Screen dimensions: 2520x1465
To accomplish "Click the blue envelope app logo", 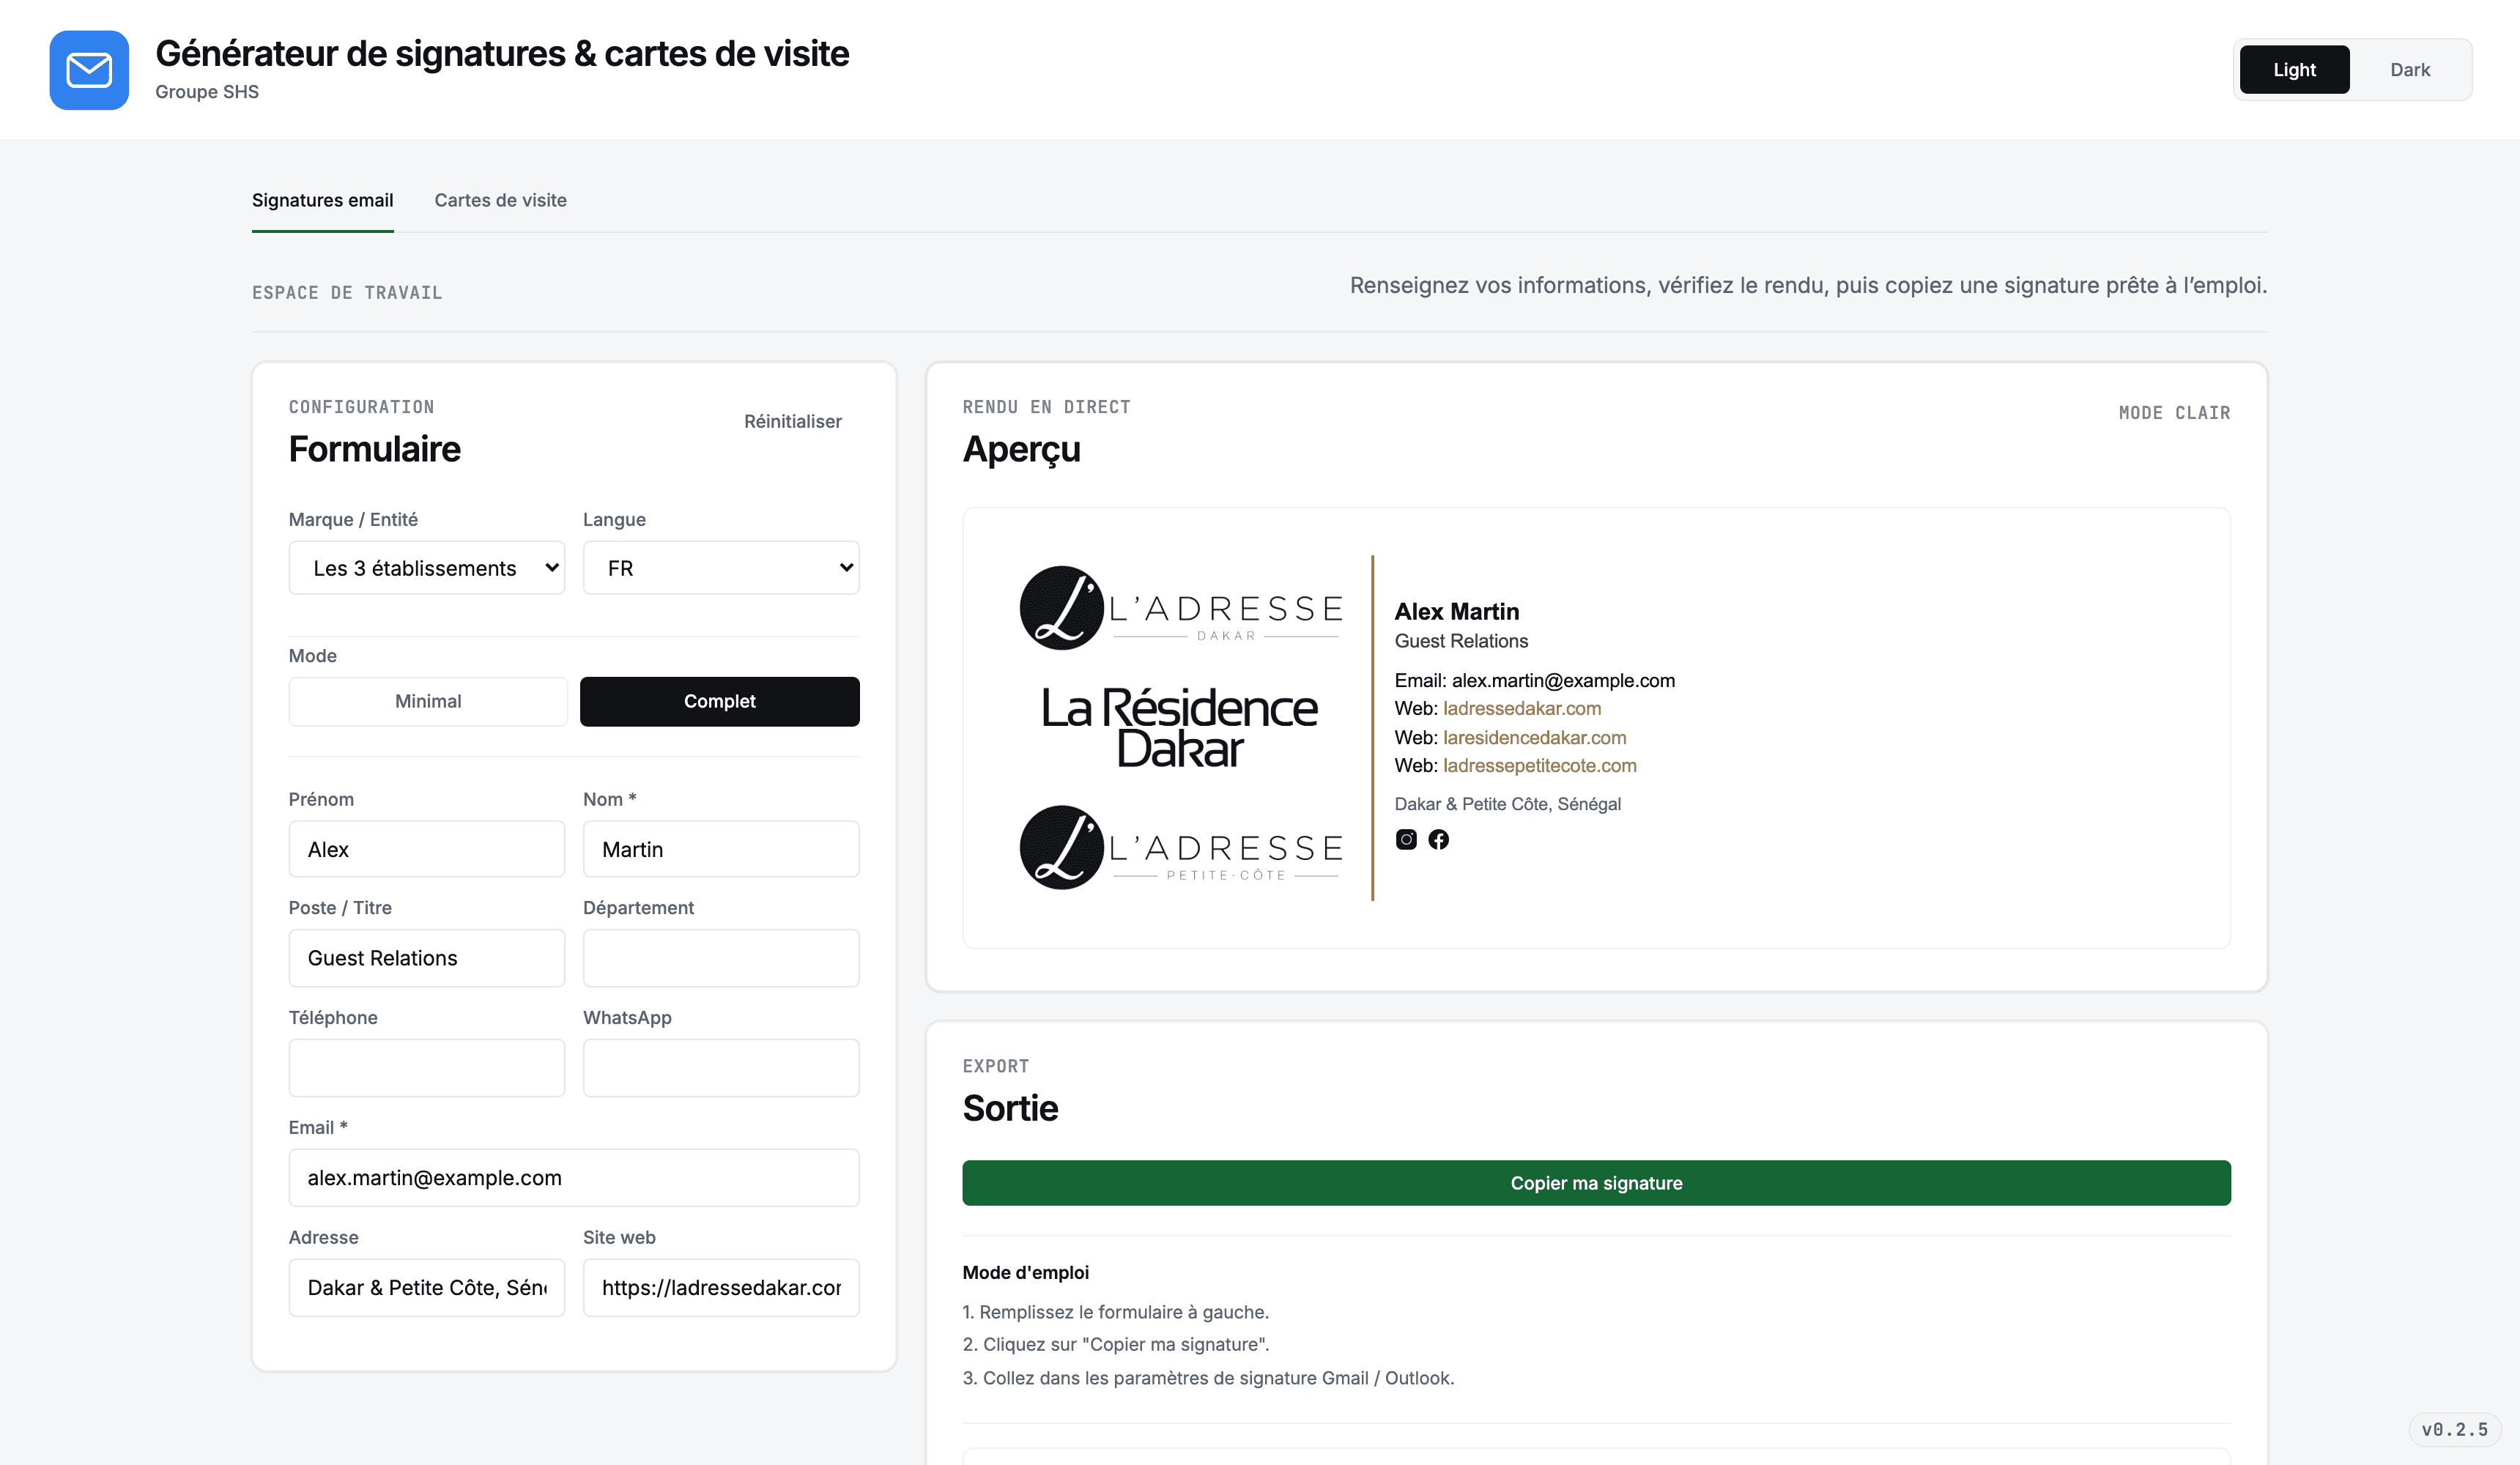I will click(x=89, y=70).
